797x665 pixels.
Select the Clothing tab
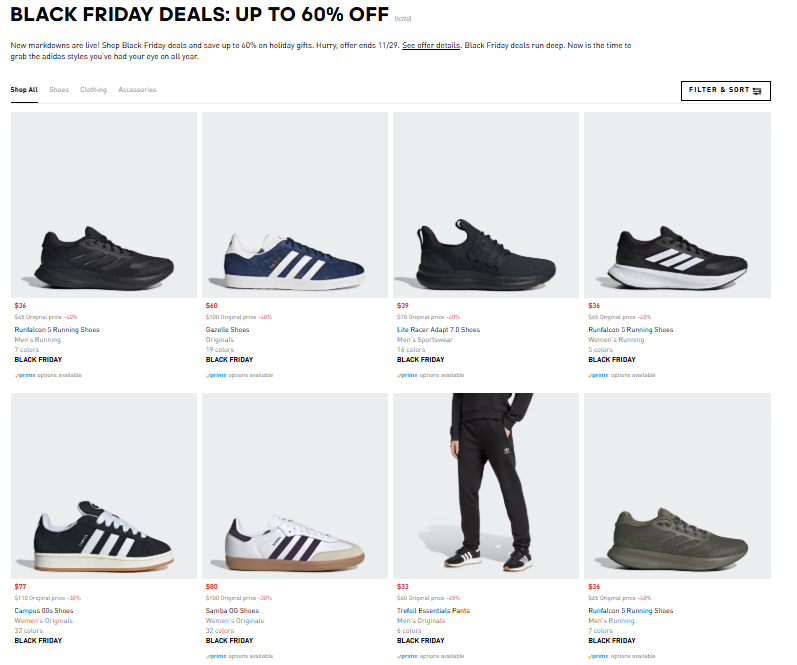click(93, 90)
